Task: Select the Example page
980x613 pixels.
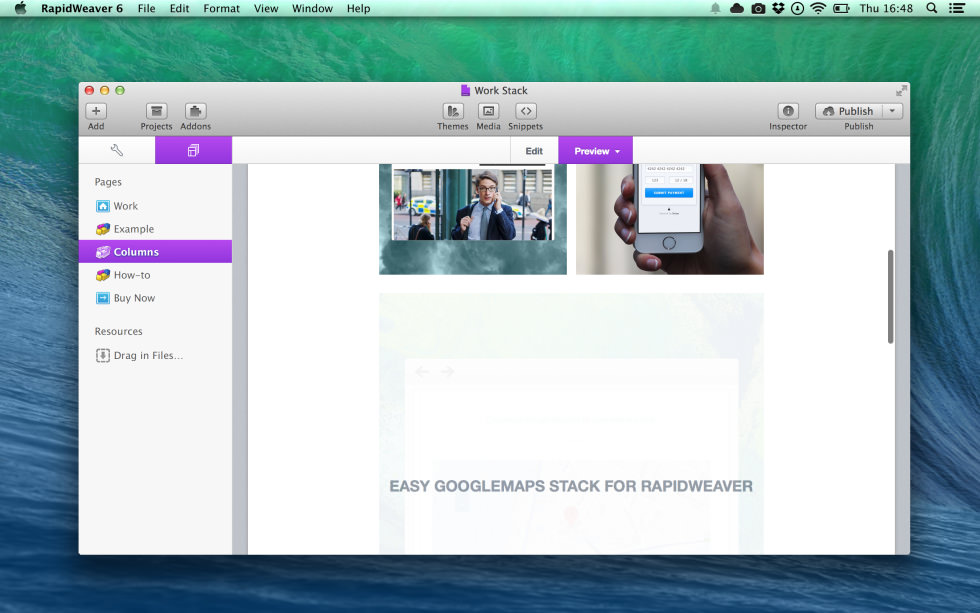Action: pyautogui.click(x=155, y=229)
